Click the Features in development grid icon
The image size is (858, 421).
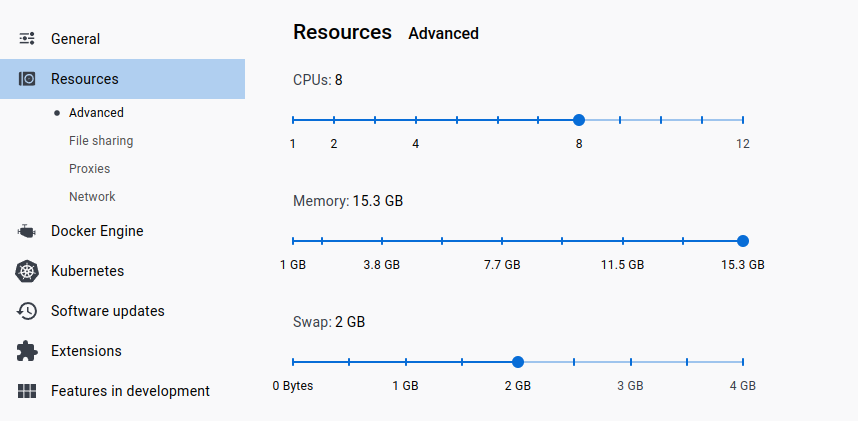click(x=27, y=391)
